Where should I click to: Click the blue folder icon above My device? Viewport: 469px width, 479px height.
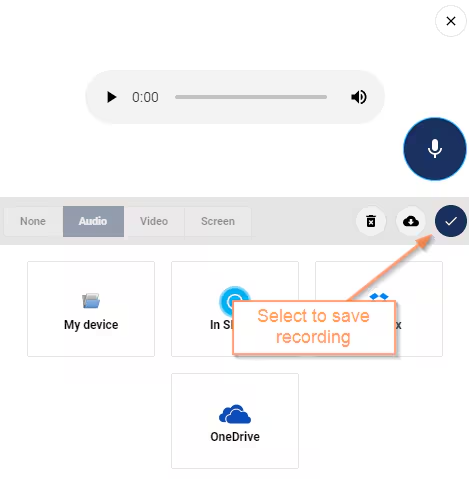(x=91, y=300)
